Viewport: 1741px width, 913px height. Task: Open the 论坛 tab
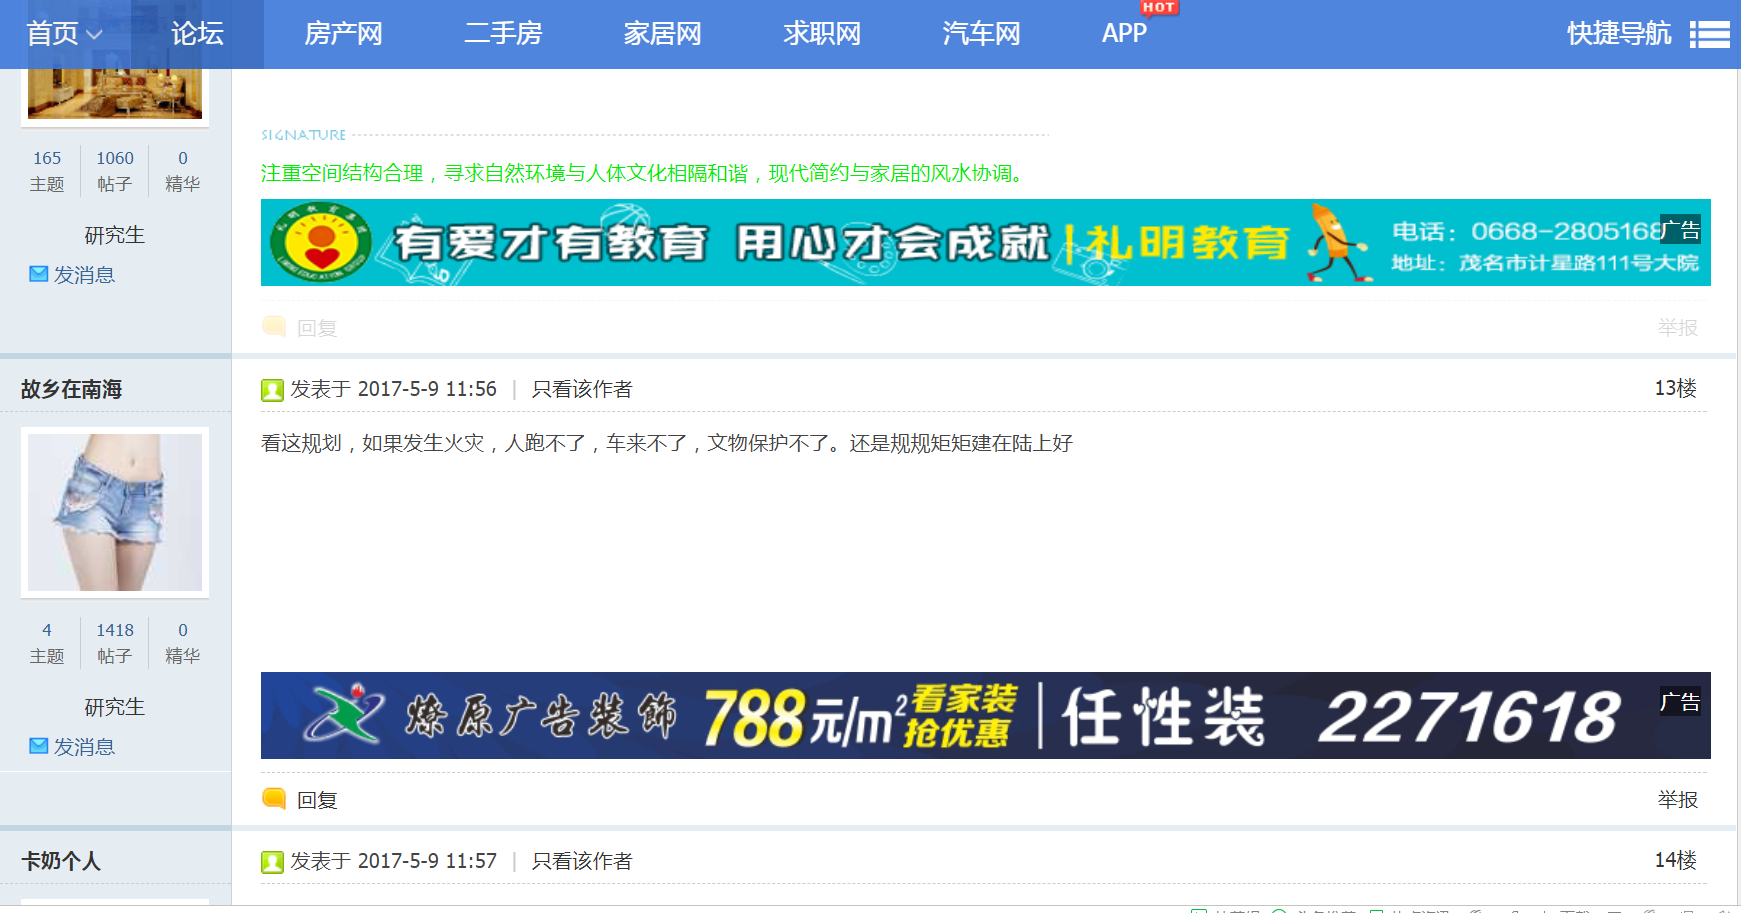coord(197,34)
